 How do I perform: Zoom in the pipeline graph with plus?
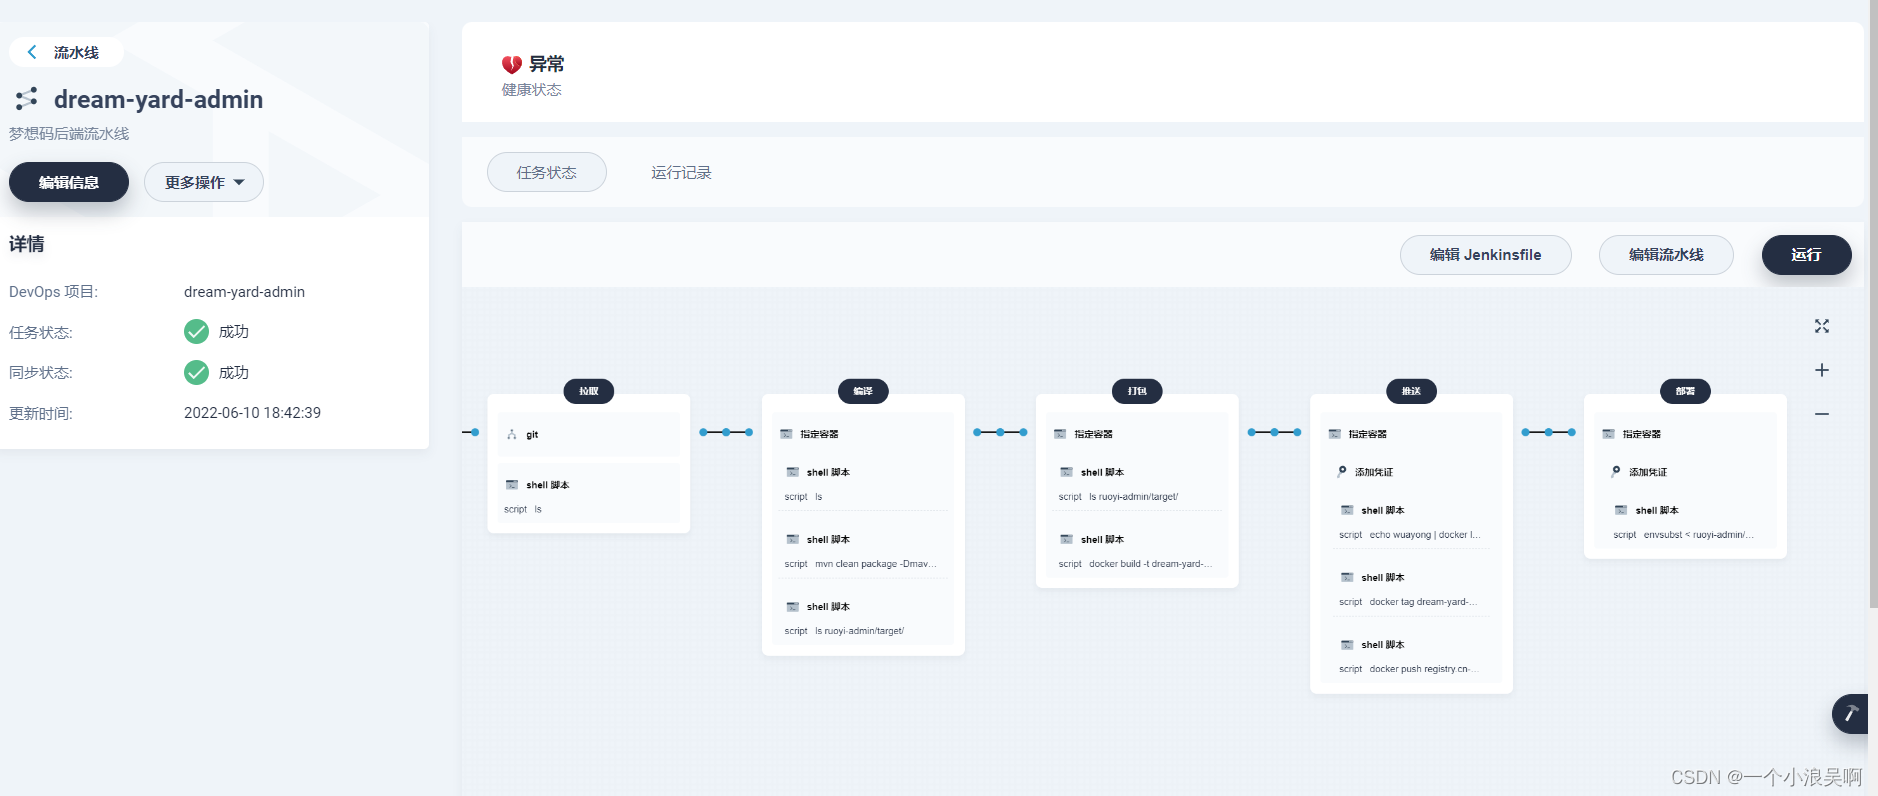[1822, 370]
